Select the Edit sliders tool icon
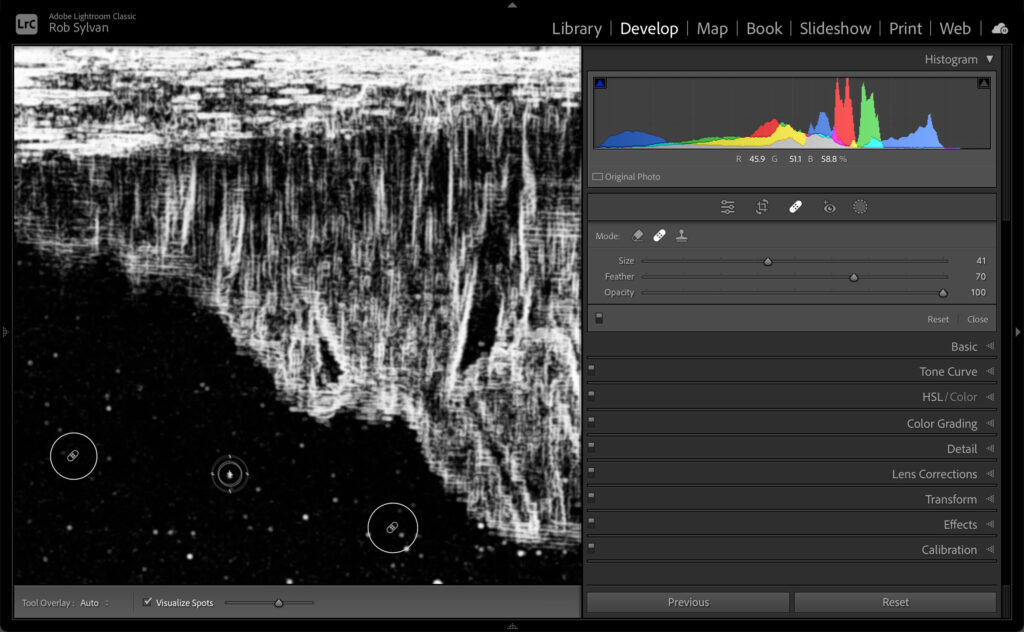Screen dimensions: 1024x632 tap(727, 207)
